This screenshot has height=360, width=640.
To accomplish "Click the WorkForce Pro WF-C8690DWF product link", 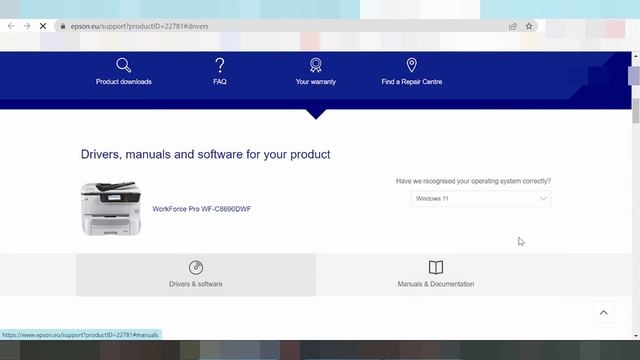I will (202, 209).
